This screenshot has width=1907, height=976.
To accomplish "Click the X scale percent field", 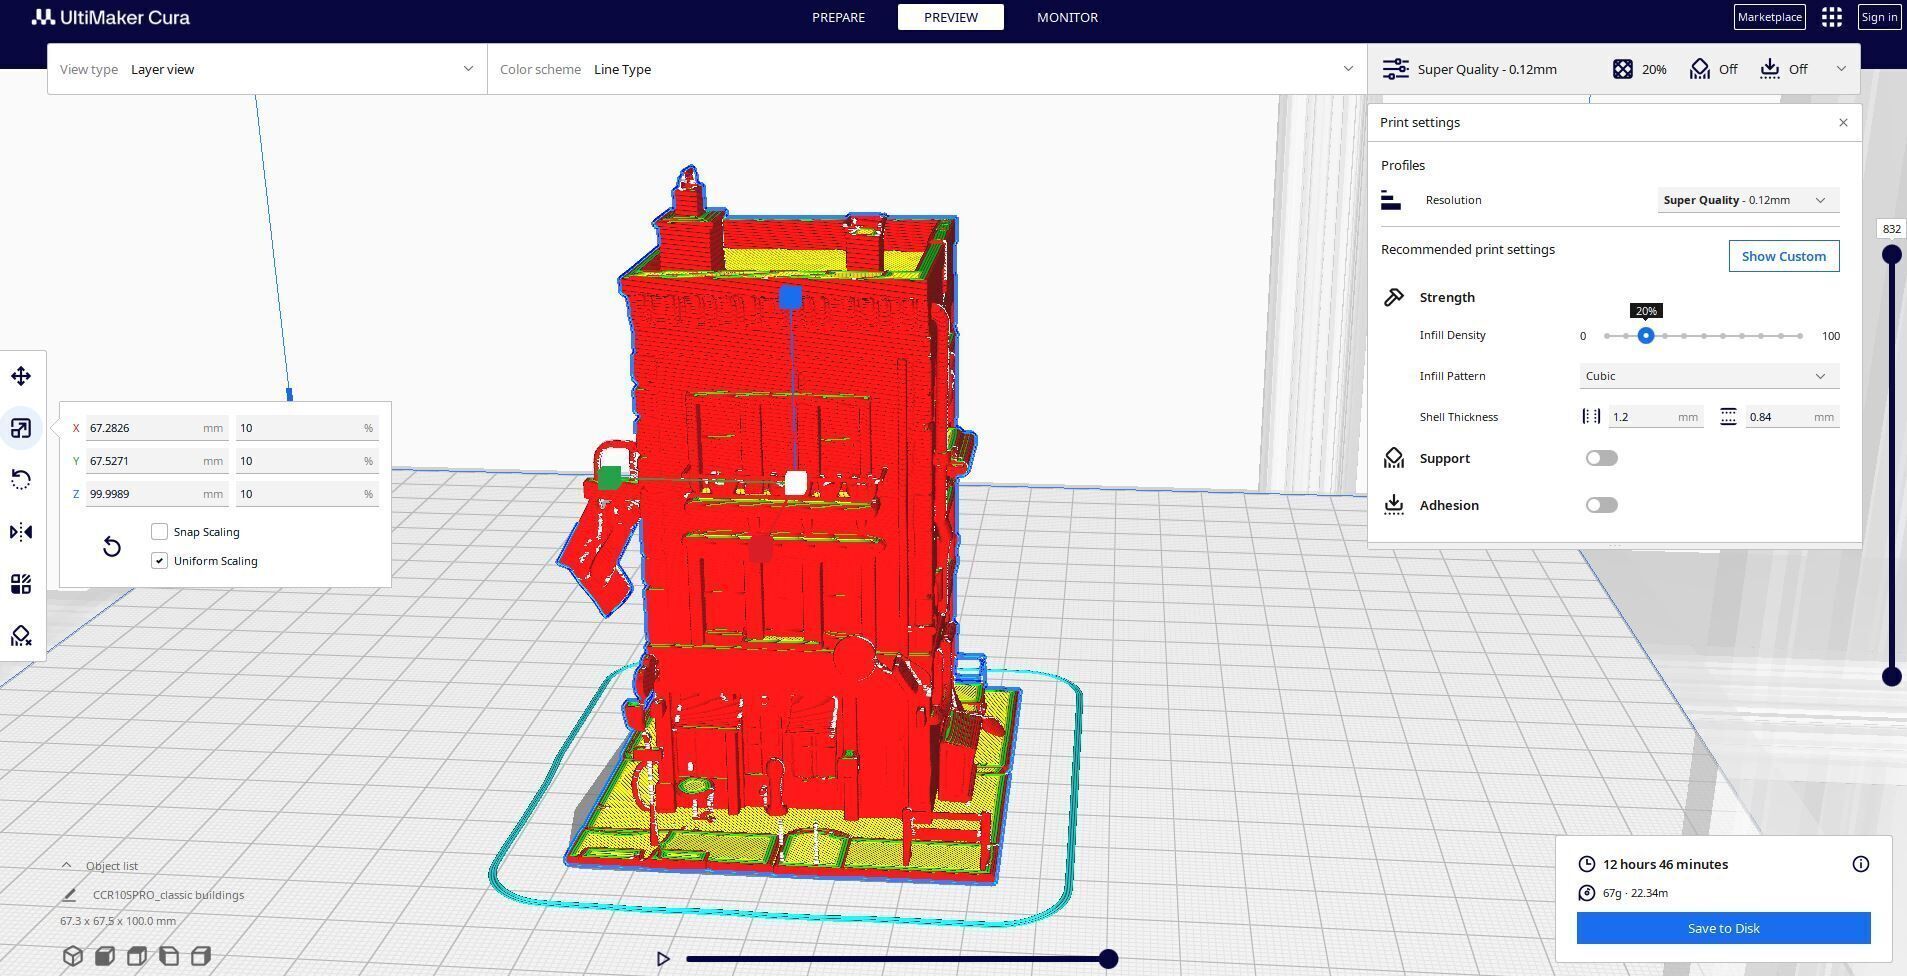I will point(307,428).
